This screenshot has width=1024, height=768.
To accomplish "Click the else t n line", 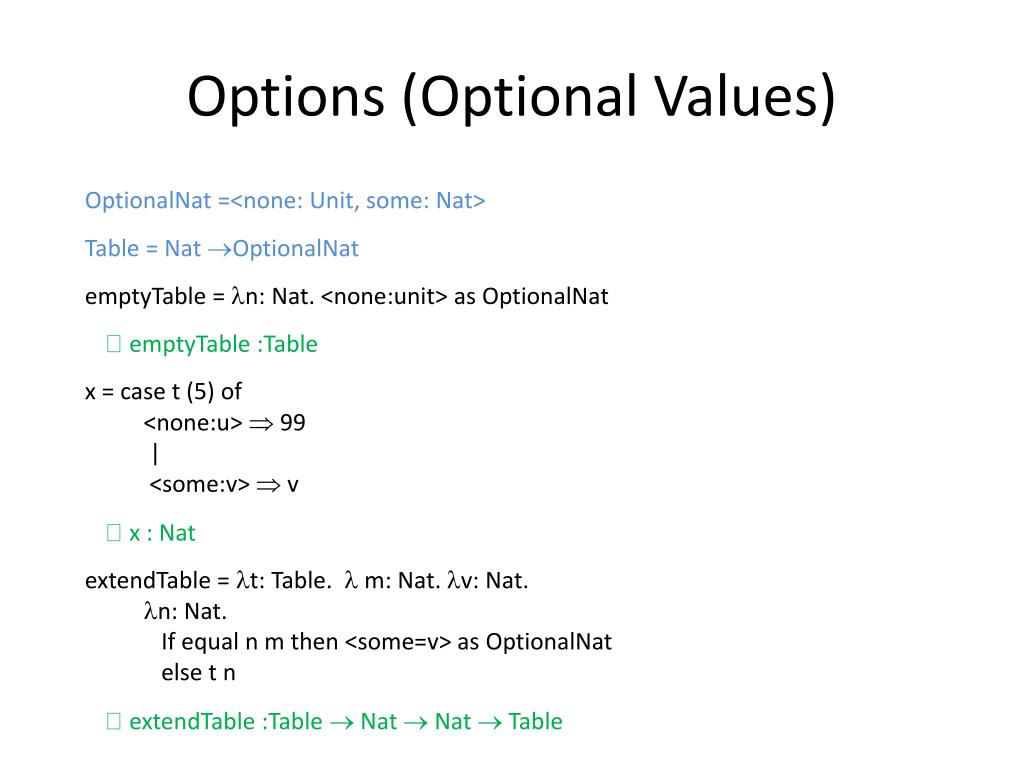I will [199, 673].
